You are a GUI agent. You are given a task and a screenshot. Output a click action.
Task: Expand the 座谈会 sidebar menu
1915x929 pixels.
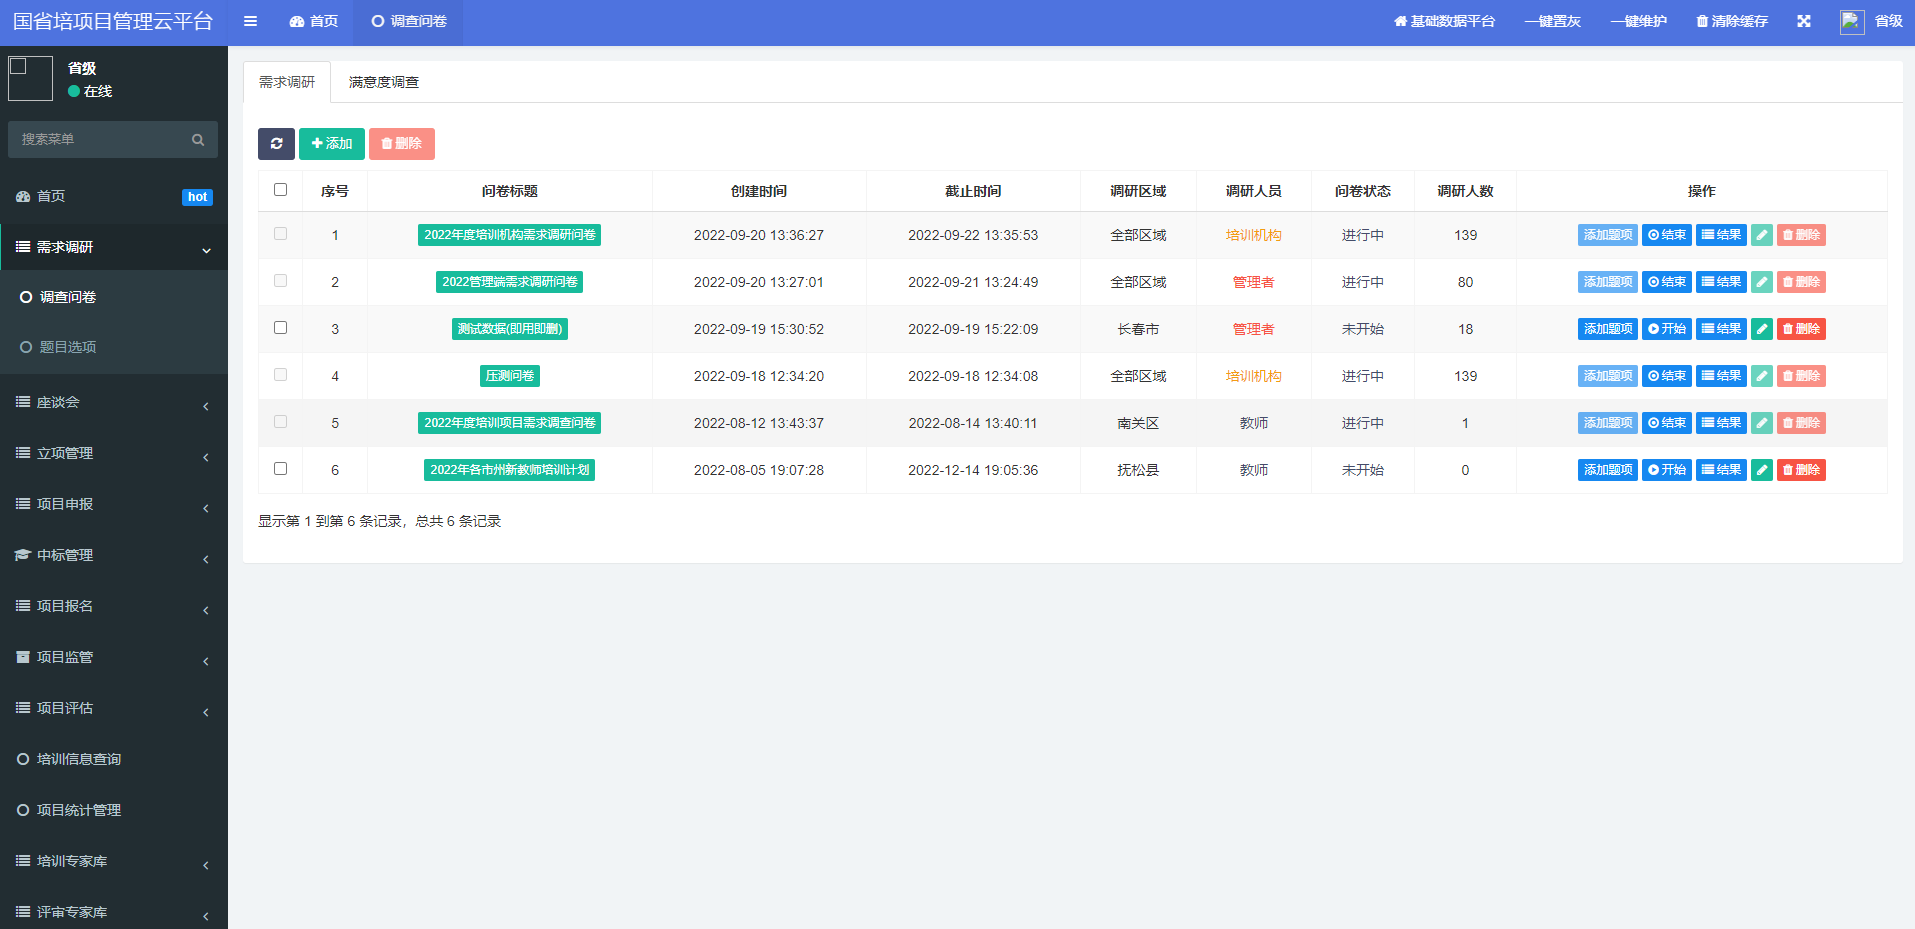click(113, 402)
